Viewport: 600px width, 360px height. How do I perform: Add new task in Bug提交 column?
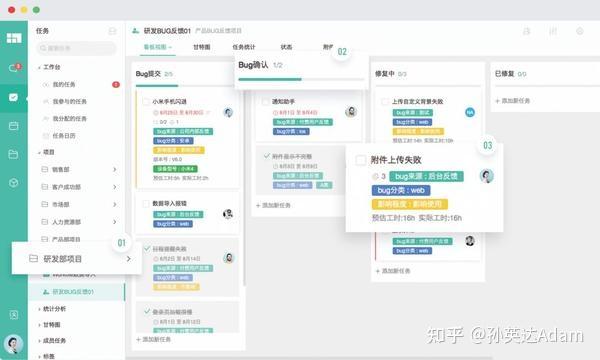153,339
